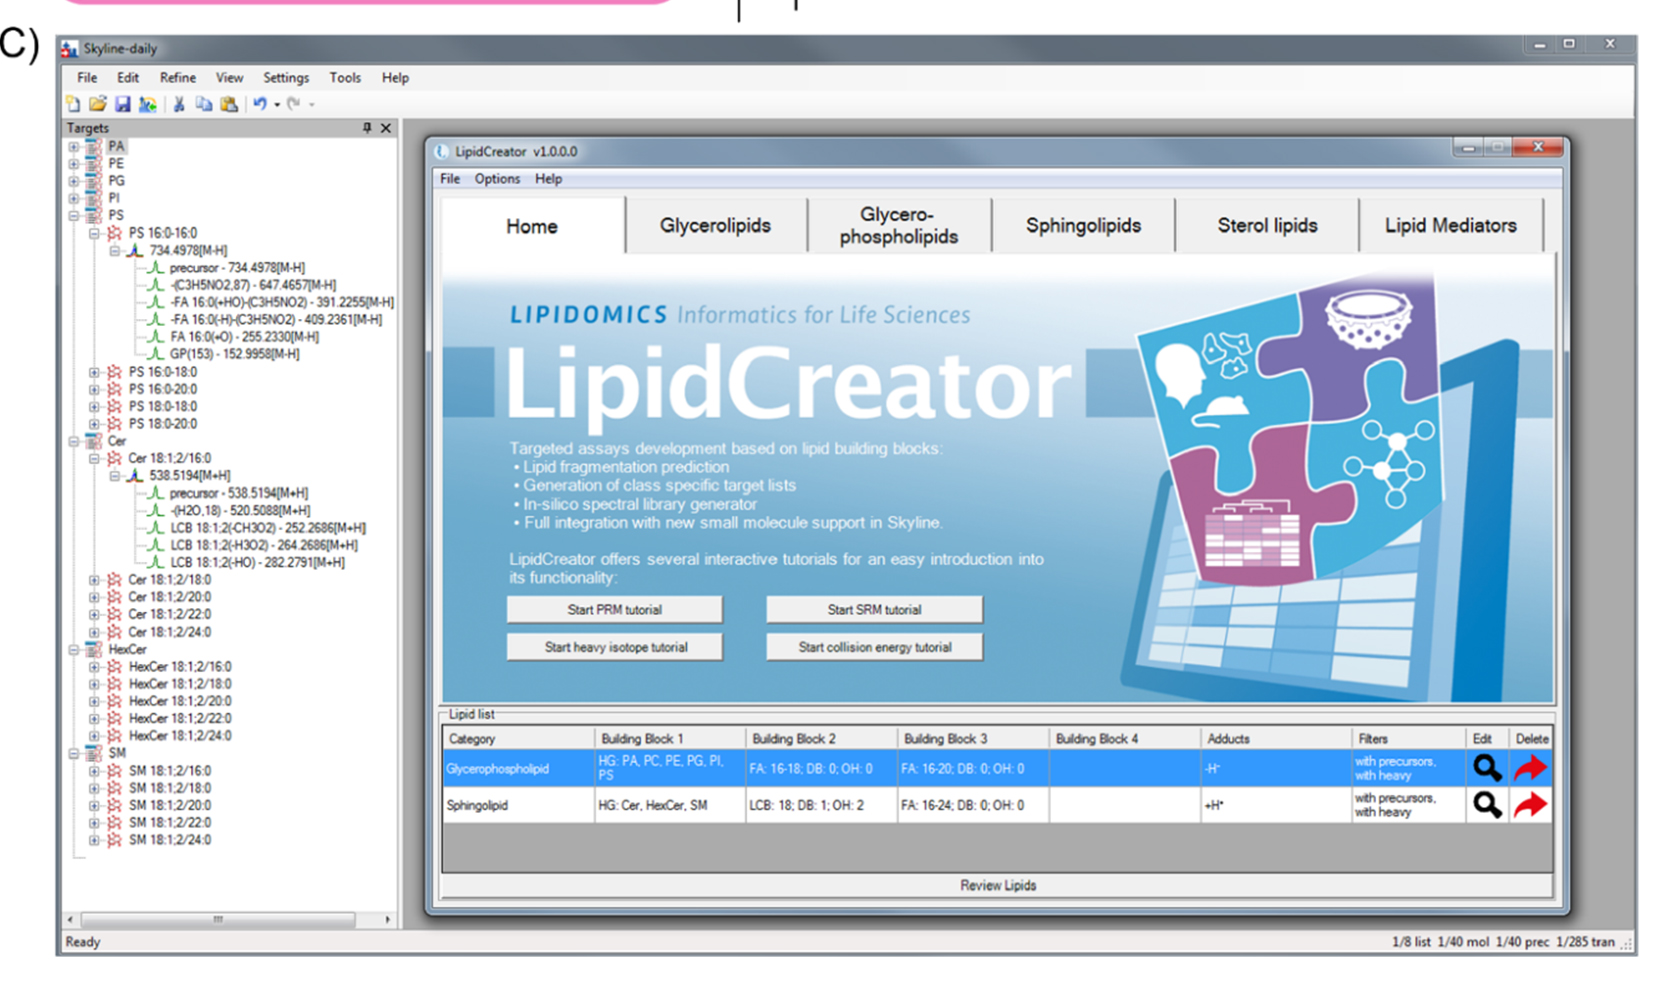This screenshot has width=1667, height=1000.
Task: Open the Help menu in LipidCreator
Action: (548, 179)
